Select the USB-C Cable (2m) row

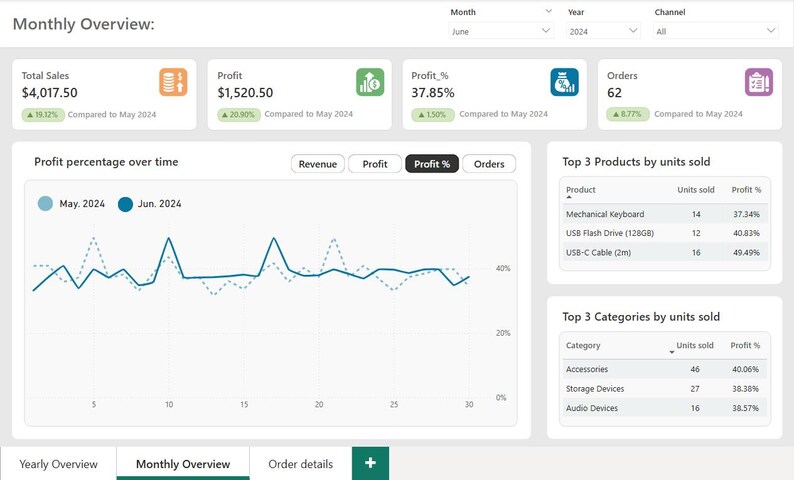pos(665,252)
